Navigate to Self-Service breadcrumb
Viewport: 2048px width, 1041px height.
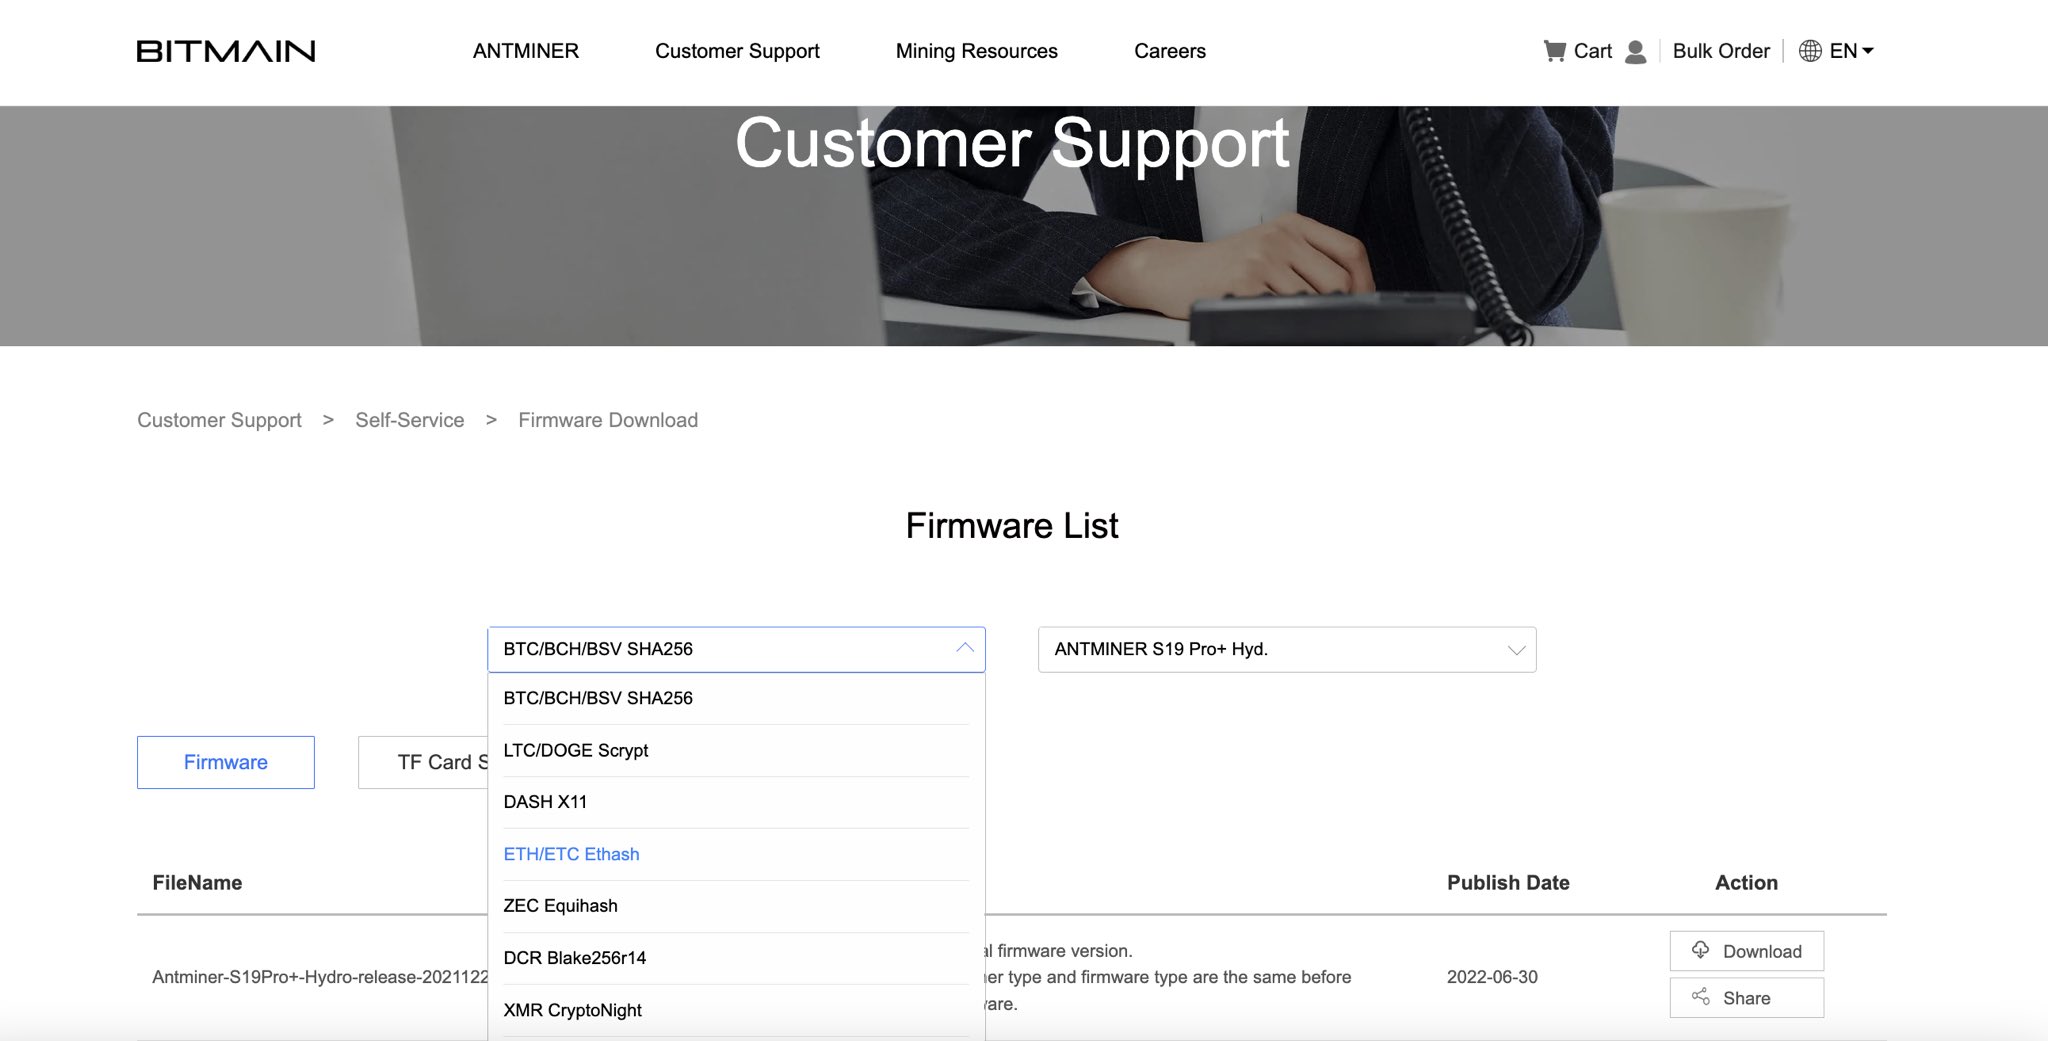click(410, 420)
